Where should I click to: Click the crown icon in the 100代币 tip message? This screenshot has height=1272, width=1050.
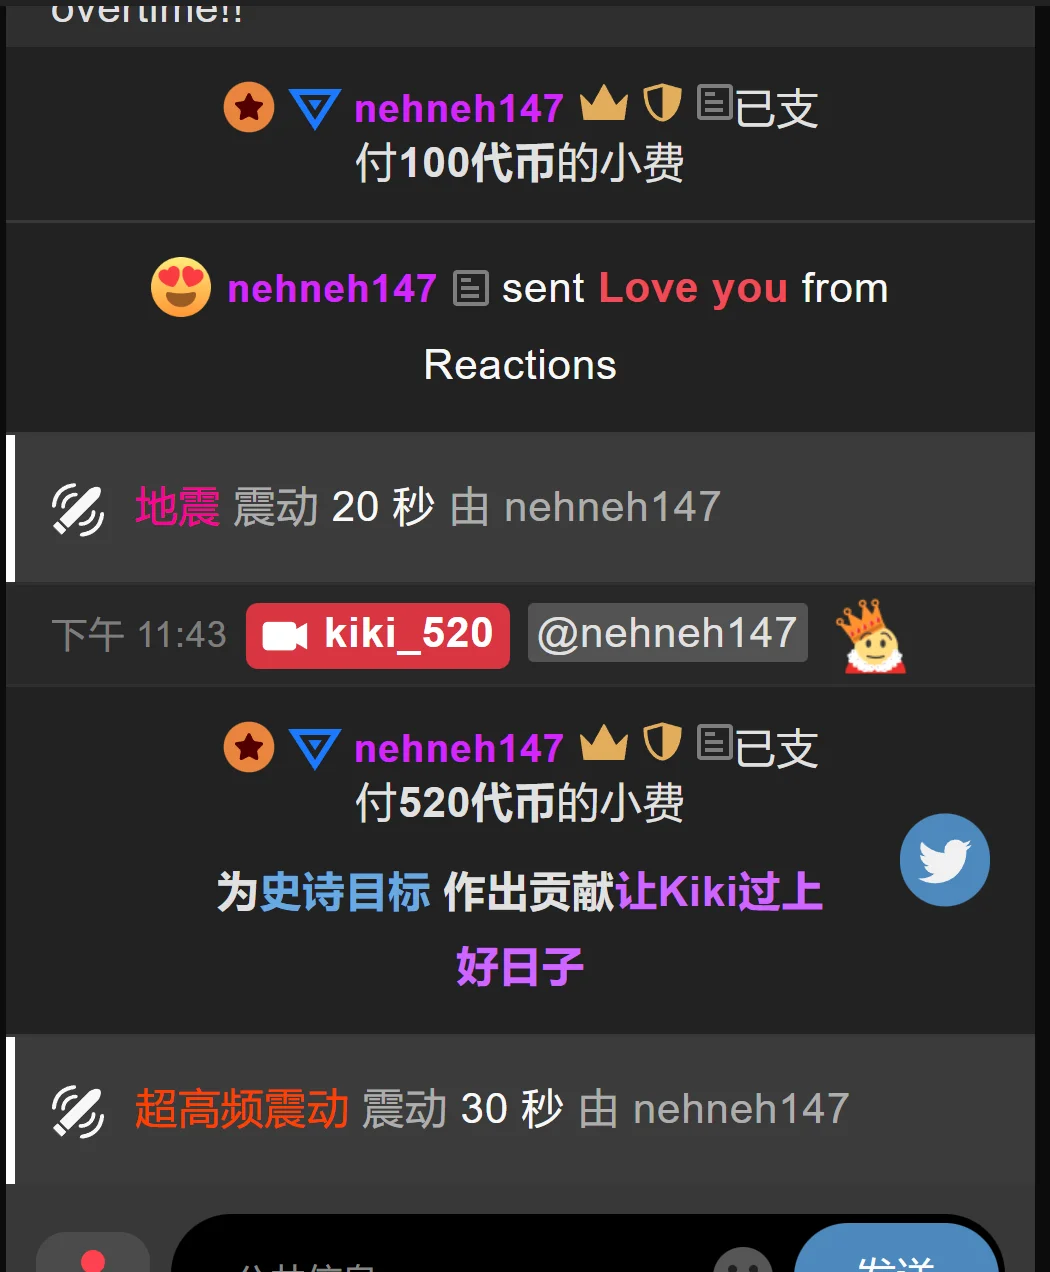pyautogui.click(x=604, y=103)
